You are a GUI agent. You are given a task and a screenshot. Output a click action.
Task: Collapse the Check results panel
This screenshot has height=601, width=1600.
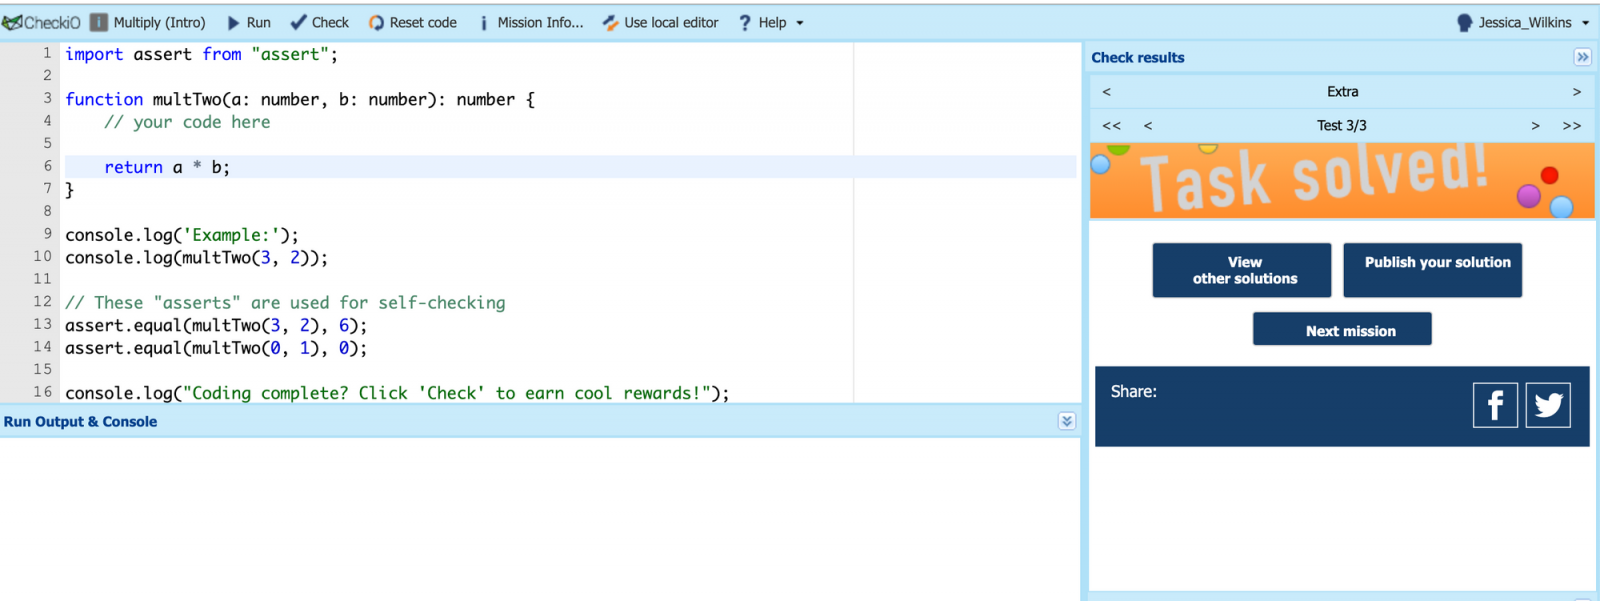1582,57
